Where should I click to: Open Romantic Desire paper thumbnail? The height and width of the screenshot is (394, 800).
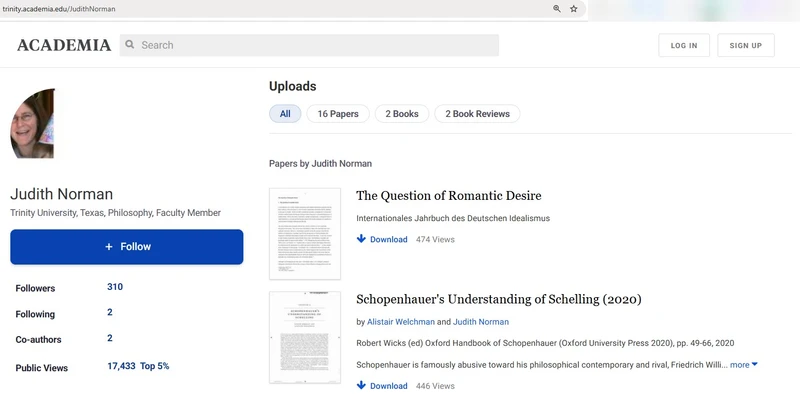(305, 234)
